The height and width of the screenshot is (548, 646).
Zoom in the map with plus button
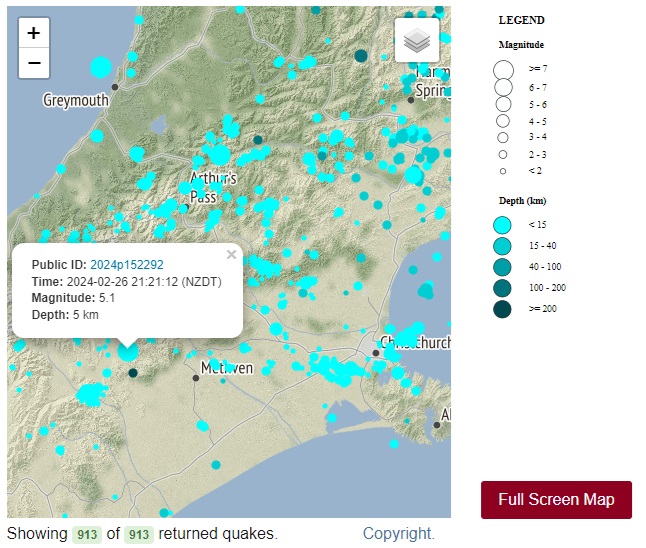[34, 33]
